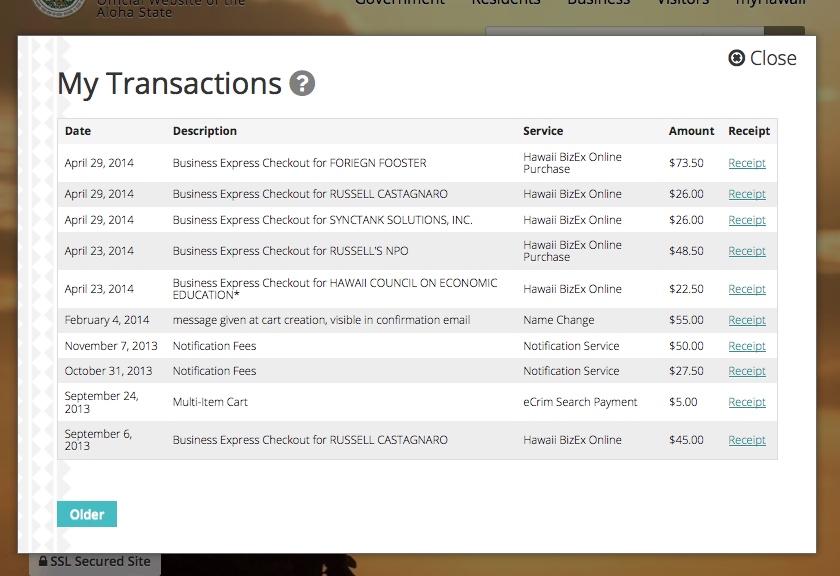
Task: Click the SSL Secured Site badge
Action: click(x=95, y=562)
